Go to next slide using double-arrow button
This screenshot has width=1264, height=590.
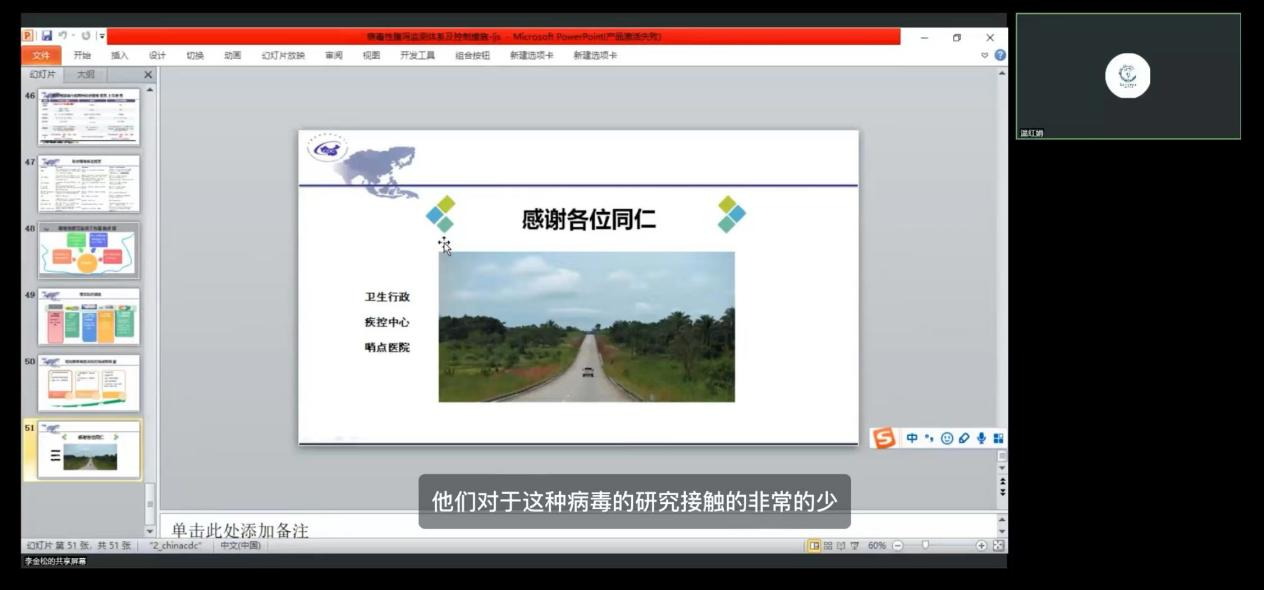(1002, 492)
